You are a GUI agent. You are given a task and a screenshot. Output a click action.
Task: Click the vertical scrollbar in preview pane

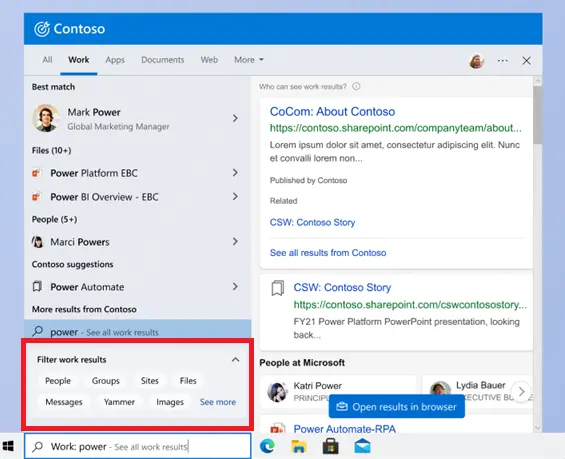coord(537,115)
